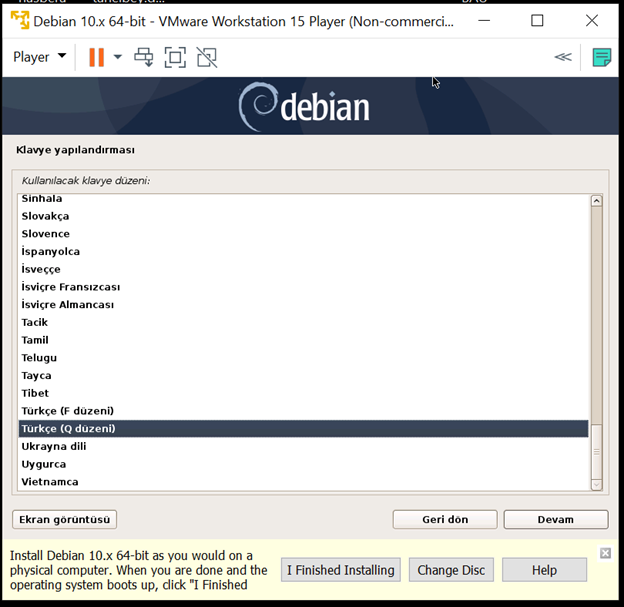This screenshot has height=607, width=624.
Task: Select Tacik keyboard layout
Action: (x=303, y=322)
